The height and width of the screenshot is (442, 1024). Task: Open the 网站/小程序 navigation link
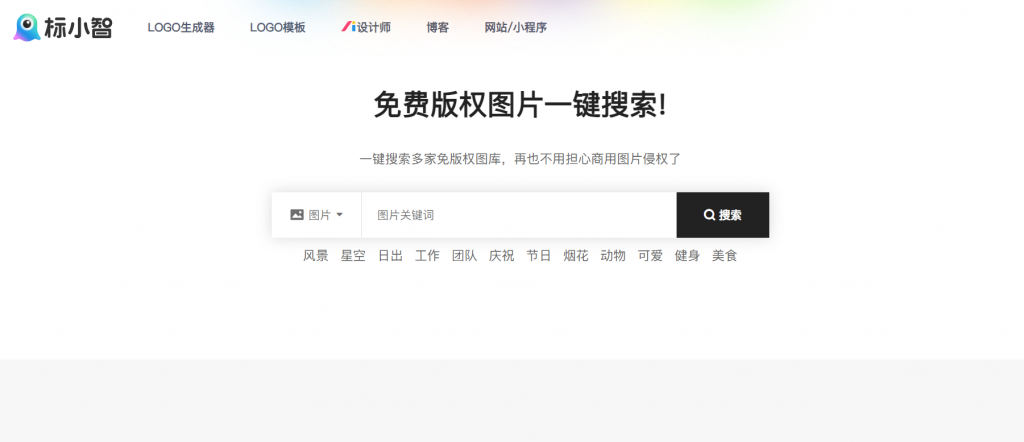pos(515,27)
